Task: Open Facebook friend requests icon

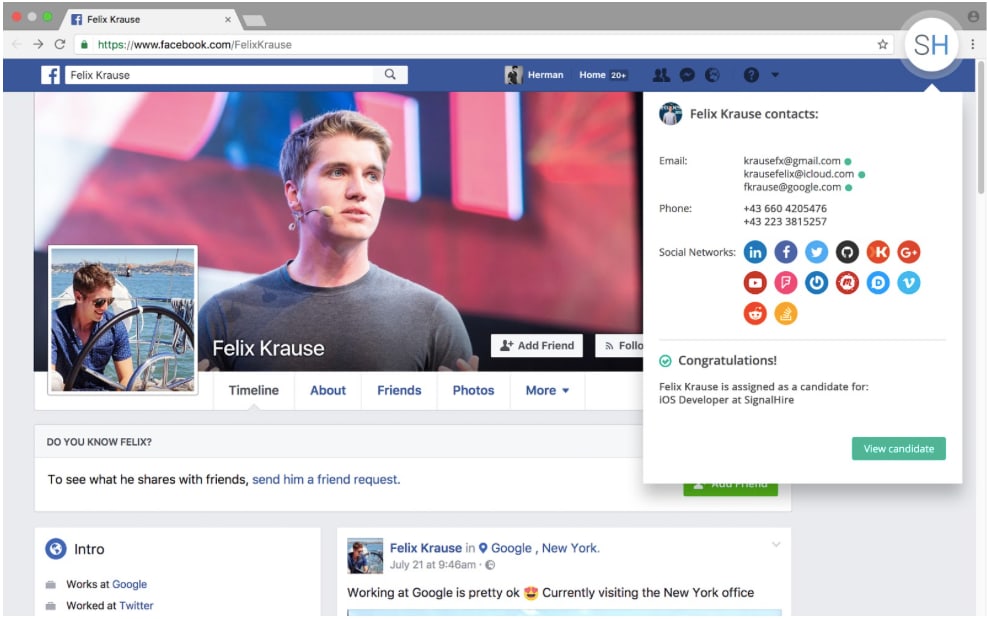Action: (x=661, y=75)
